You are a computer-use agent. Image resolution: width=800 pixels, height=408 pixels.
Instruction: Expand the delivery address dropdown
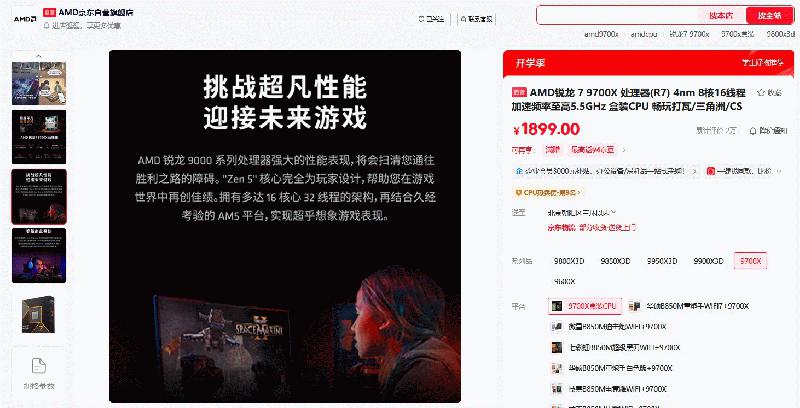coord(582,212)
